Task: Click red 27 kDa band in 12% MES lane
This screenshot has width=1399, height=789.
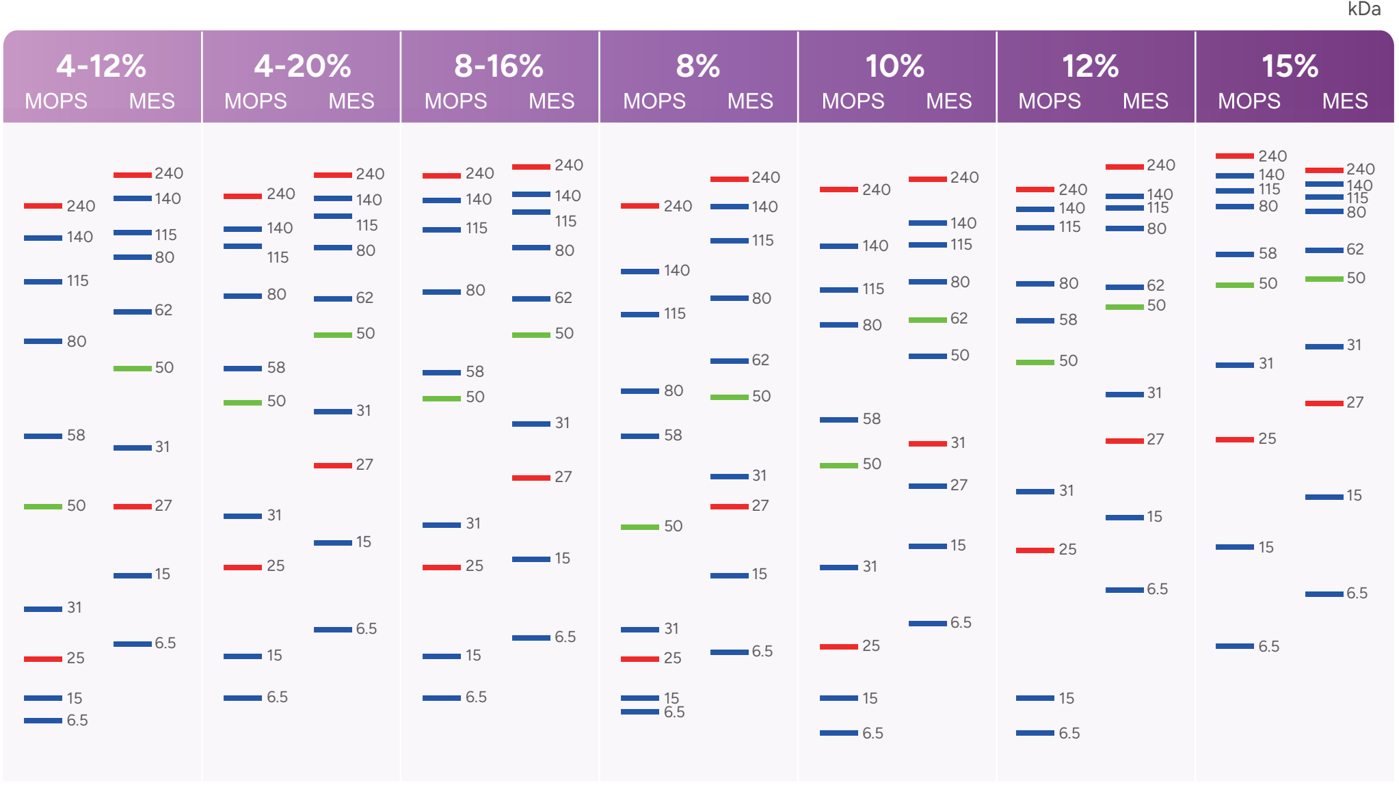Action: tap(1124, 440)
